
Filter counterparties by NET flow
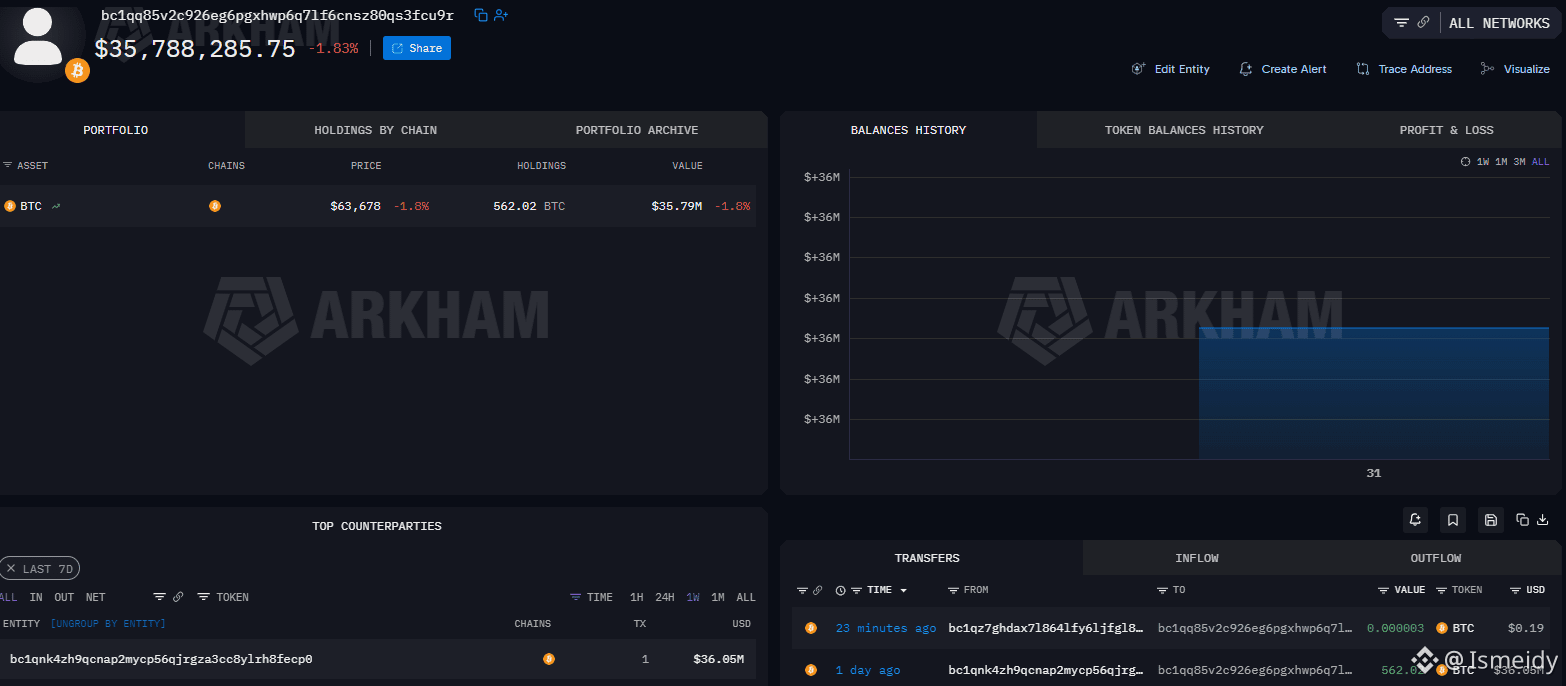[x=95, y=597]
